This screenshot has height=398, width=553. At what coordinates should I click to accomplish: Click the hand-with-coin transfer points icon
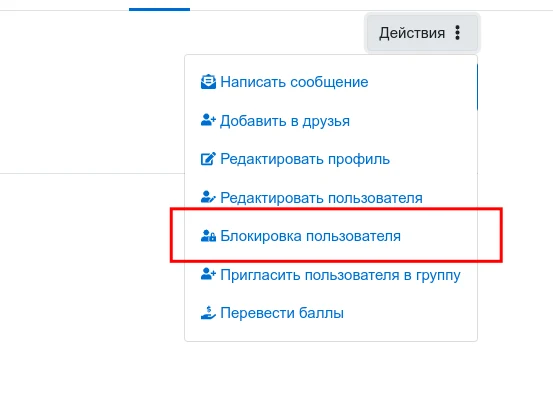point(208,312)
